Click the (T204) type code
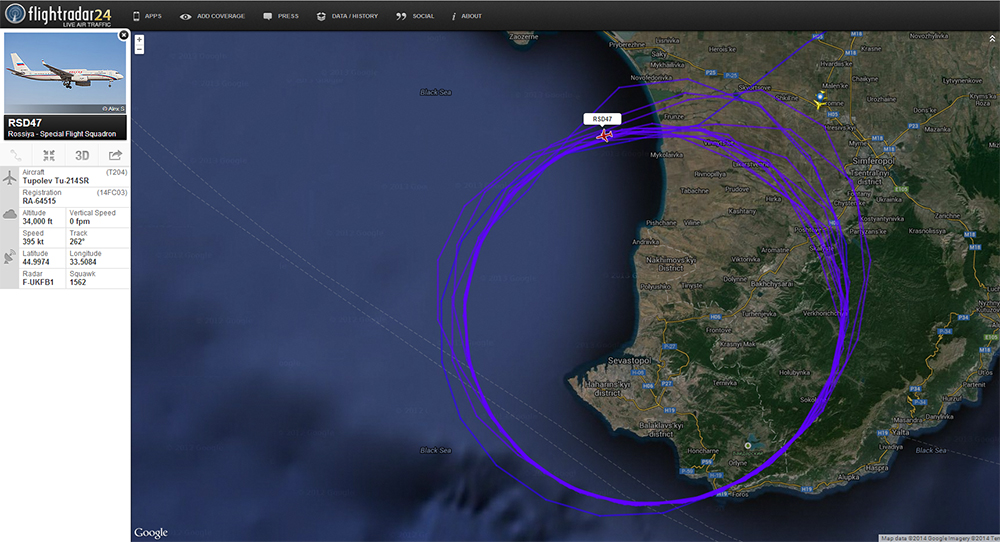Image resolution: width=1000 pixels, height=542 pixels. pyautogui.click(x=117, y=172)
